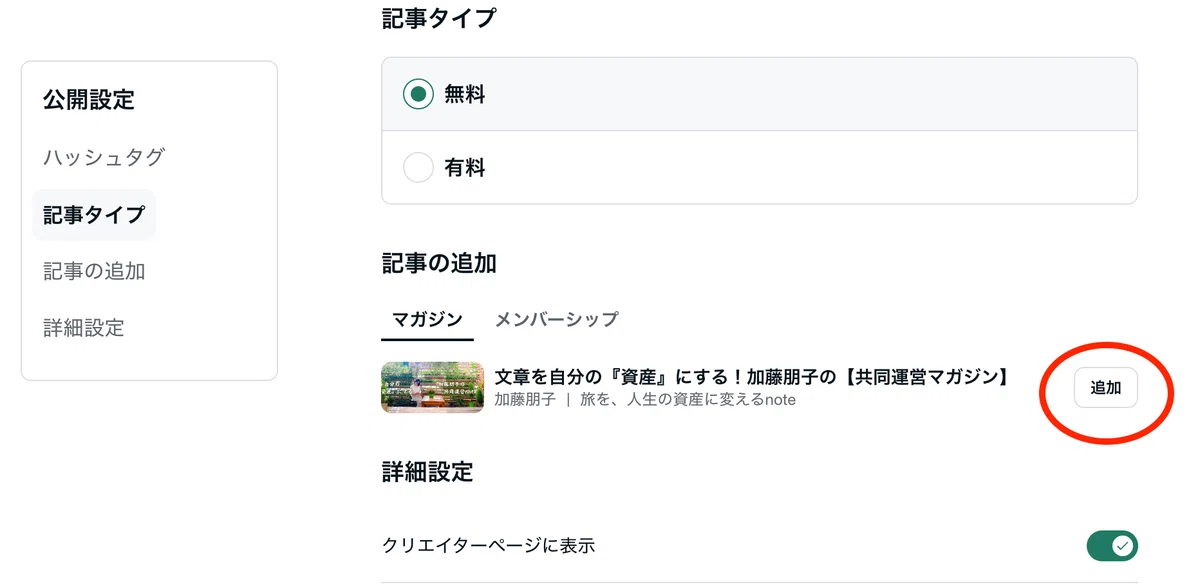Click the 追加 button for the magazine

coord(1106,388)
